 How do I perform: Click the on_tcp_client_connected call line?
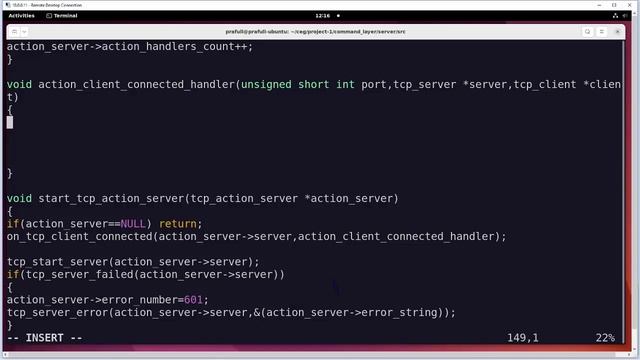[x=256, y=236]
